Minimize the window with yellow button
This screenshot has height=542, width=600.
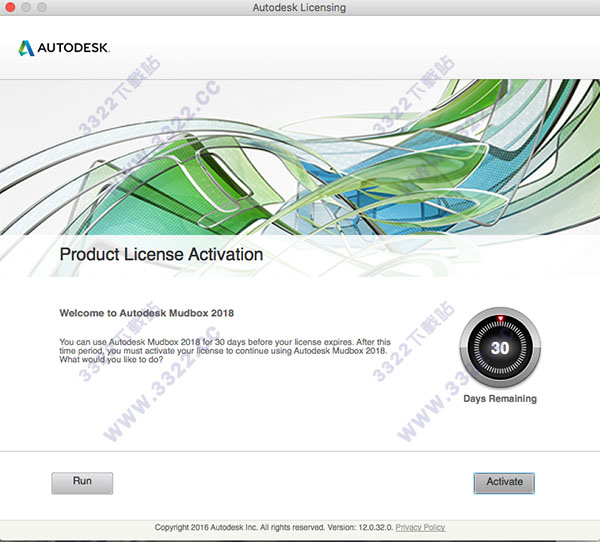tap(28, 8)
